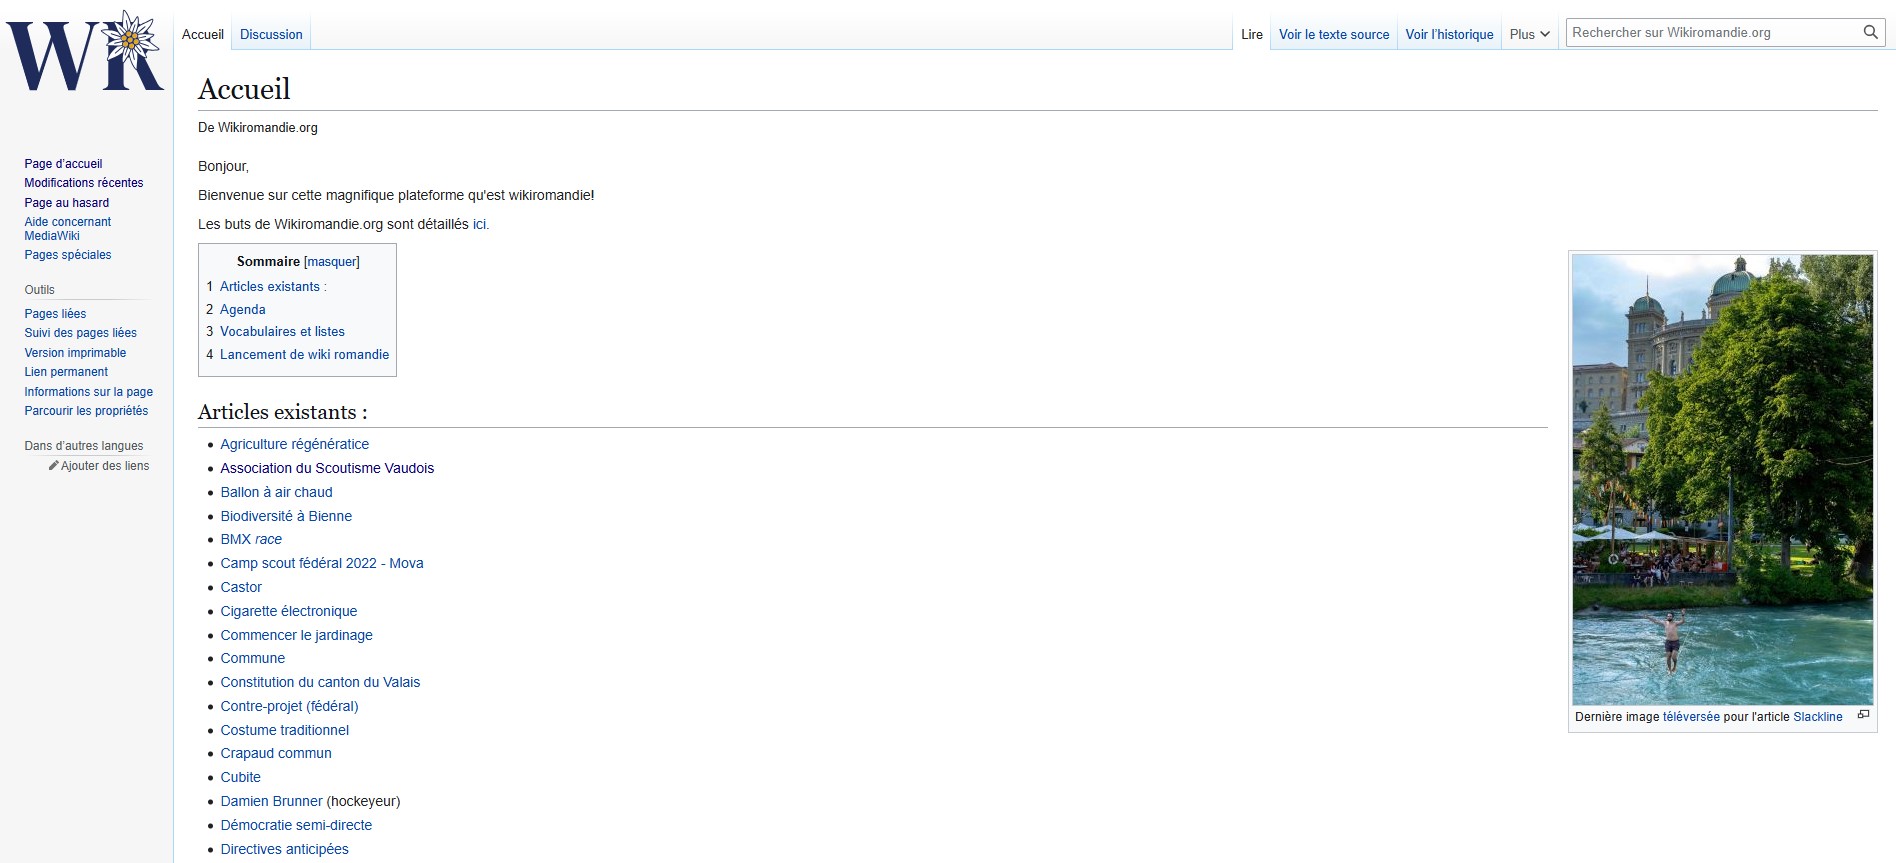Open the Pages spéciales link
This screenshot has height=863, width=1896.
click(68, 255)
